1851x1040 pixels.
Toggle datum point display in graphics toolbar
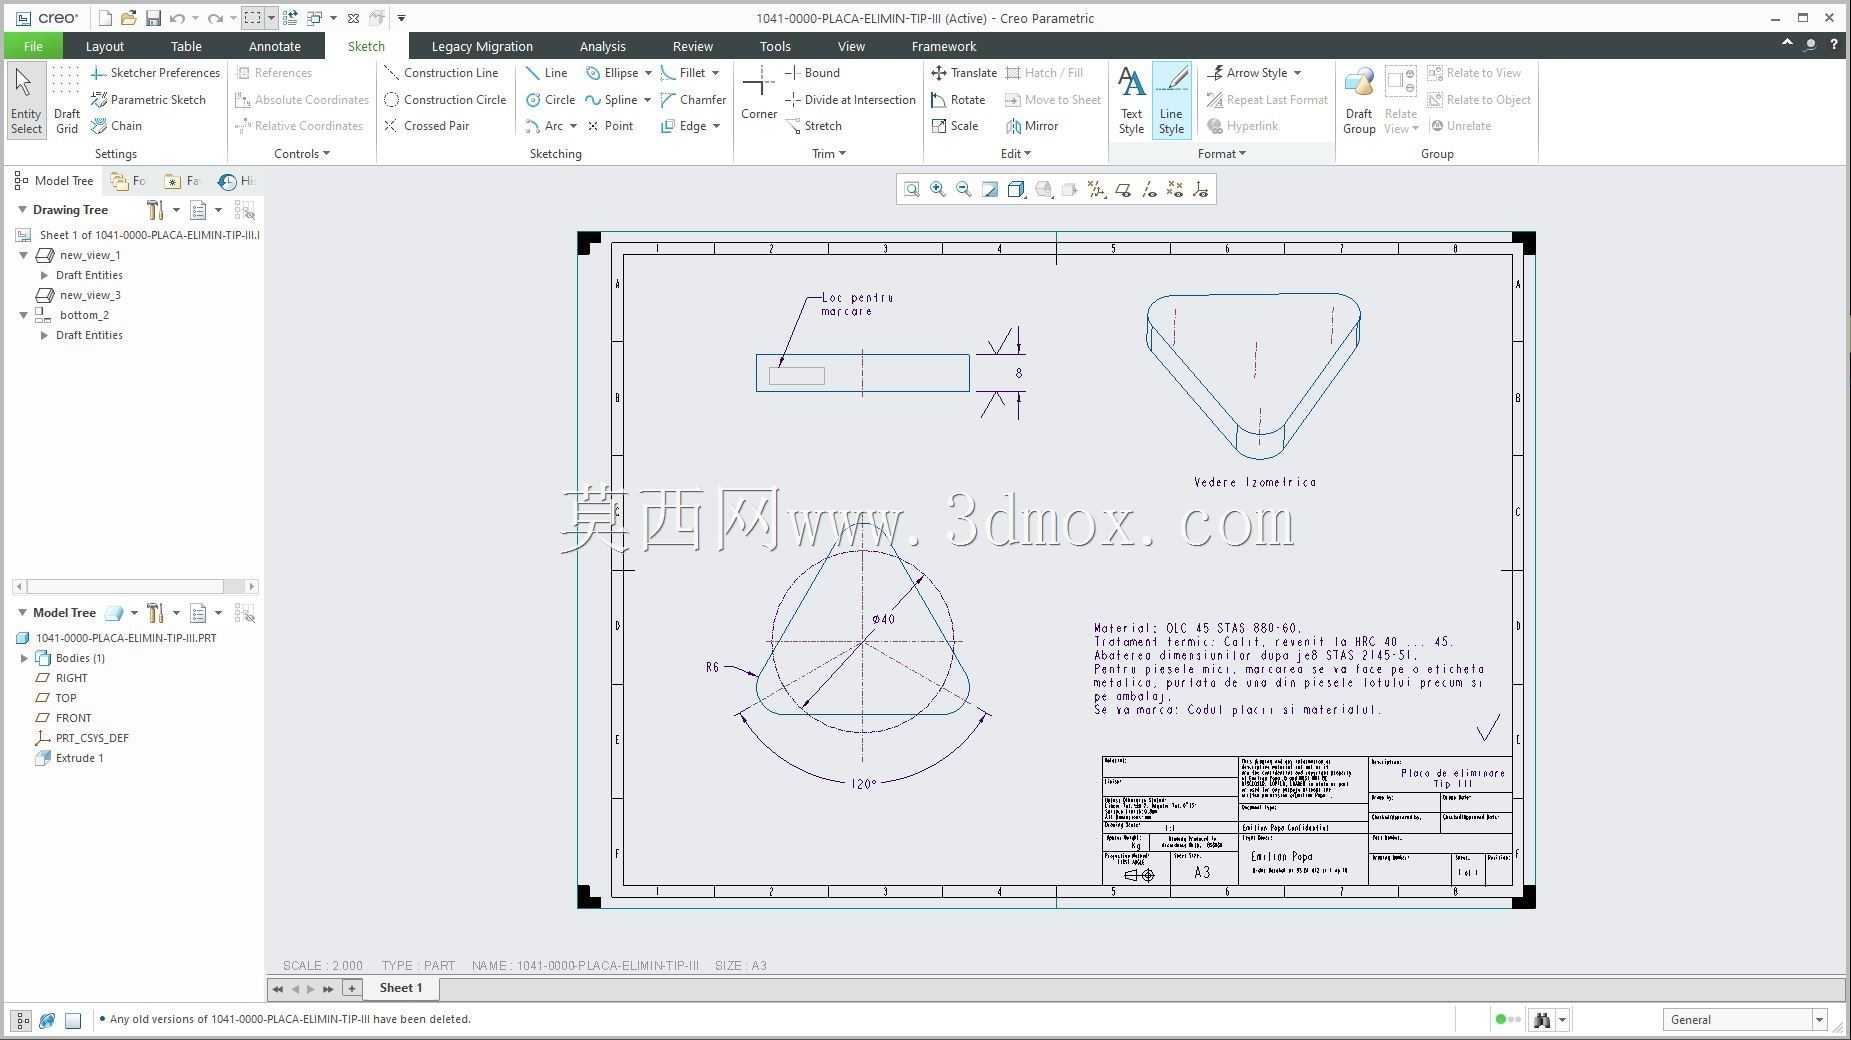coord(1175,190)
